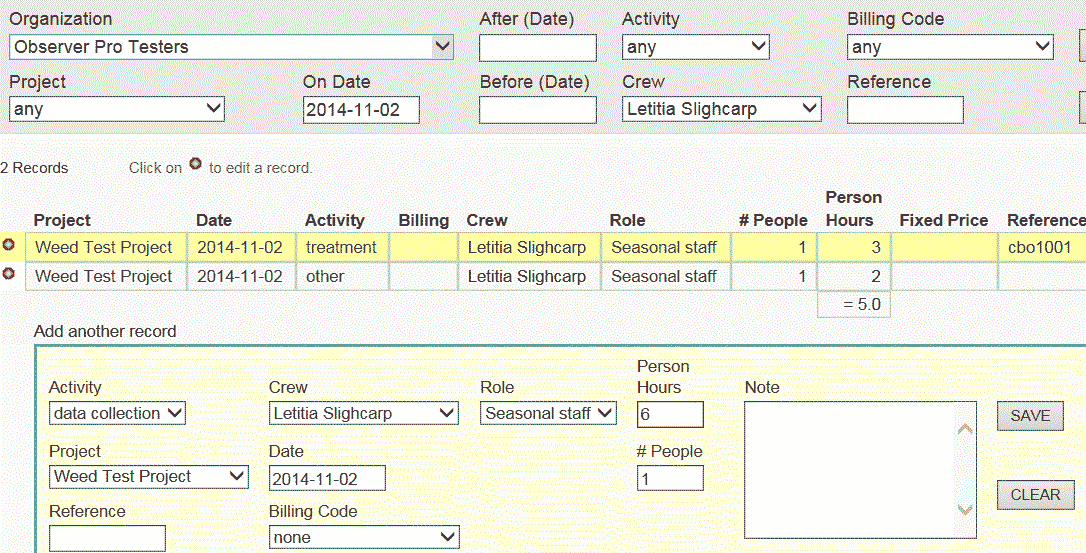The width and height of the screenshot is (1086, 553).
Task: Click the # People input field
Action: coord(669,478)
